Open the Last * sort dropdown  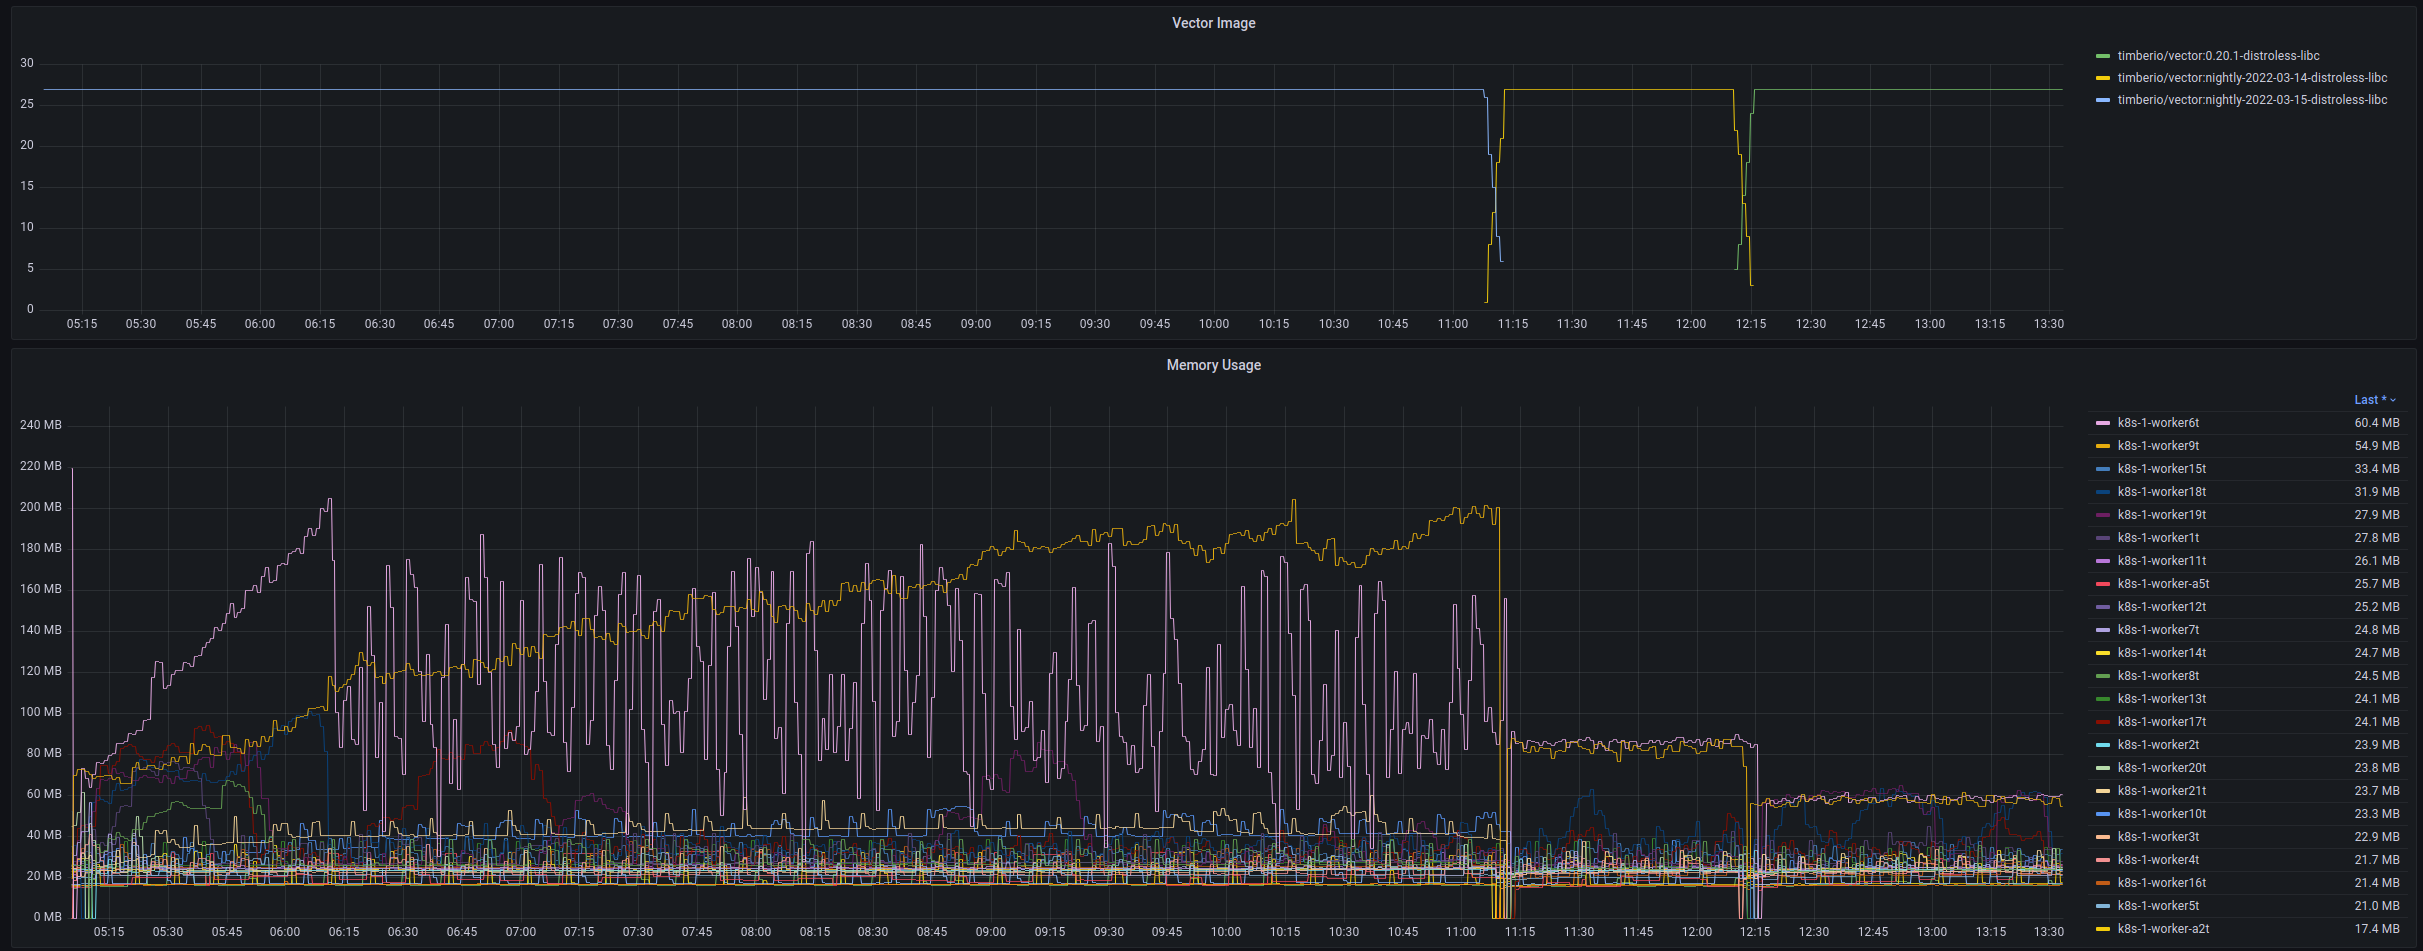[2374, 399]
